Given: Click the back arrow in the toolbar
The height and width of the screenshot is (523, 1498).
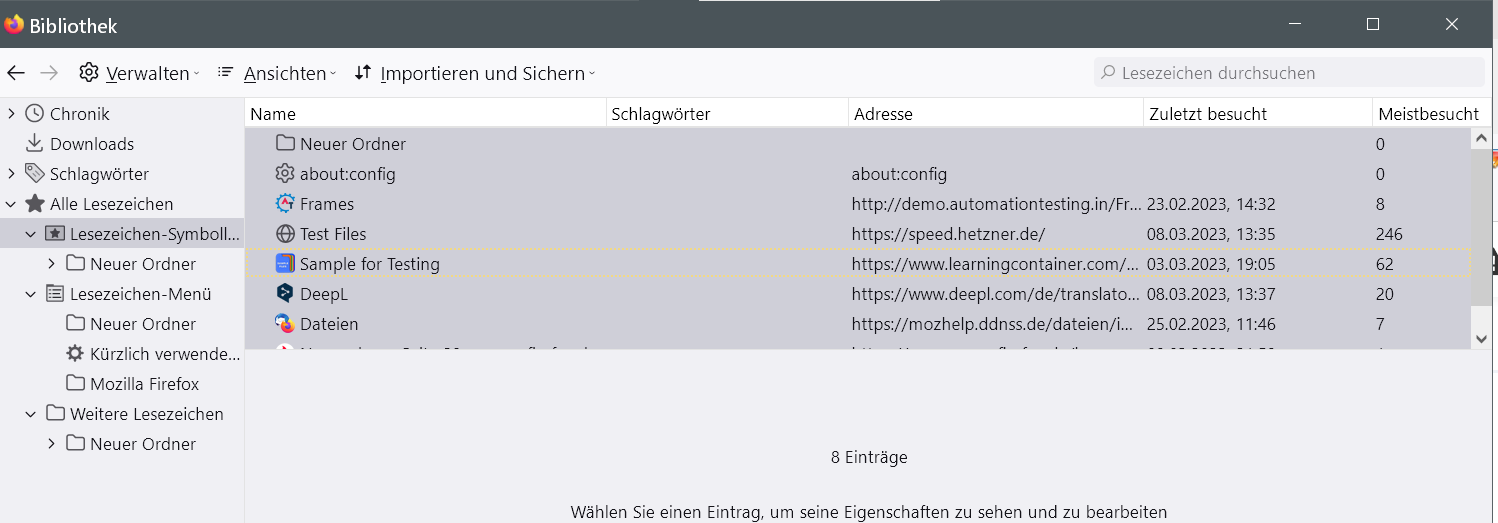Looking at the screenshot, I should (x=15, y=73).
